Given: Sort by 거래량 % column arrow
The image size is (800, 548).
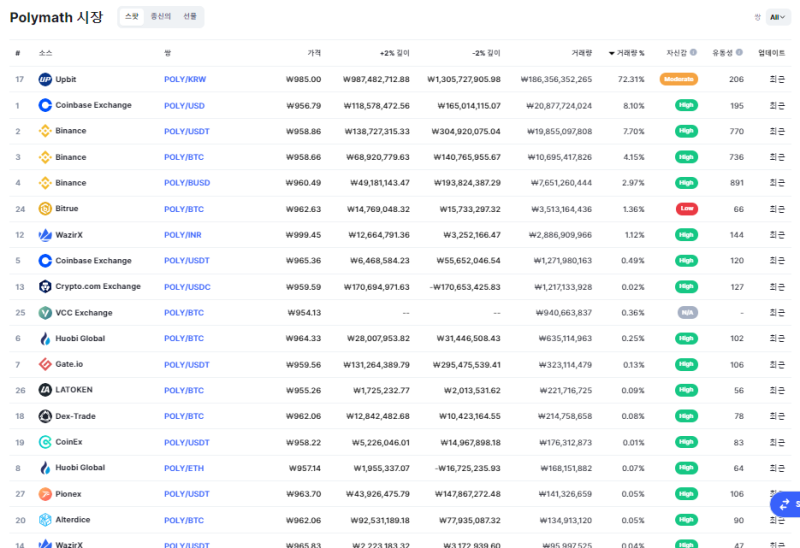Looking at the screenshot, I should point(611,53).
